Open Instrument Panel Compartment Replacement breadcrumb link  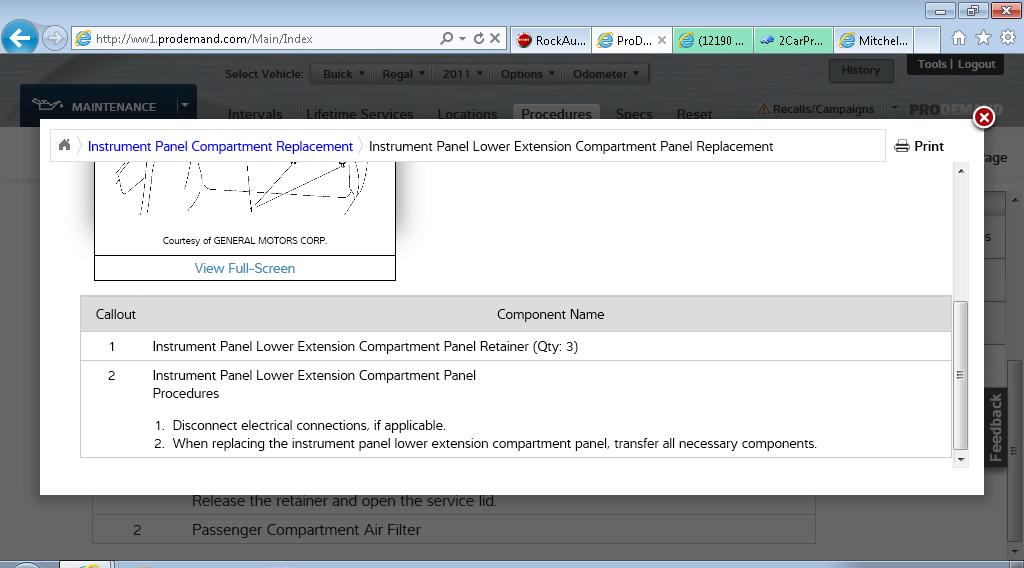pos(220,146)
